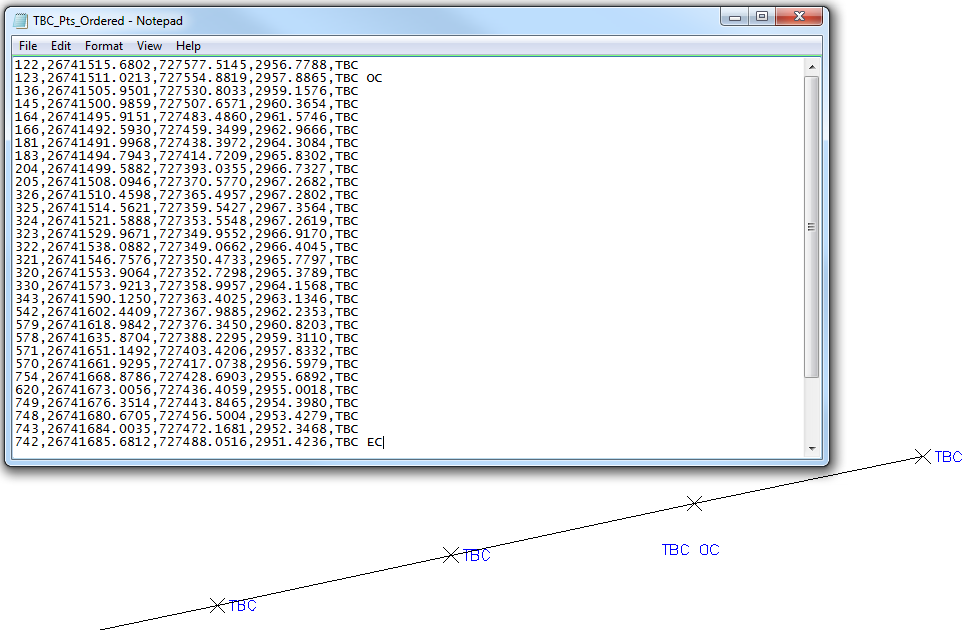Screen dimensions: 972x630
Task: Open the Help menu
Action: pos(187,45)
